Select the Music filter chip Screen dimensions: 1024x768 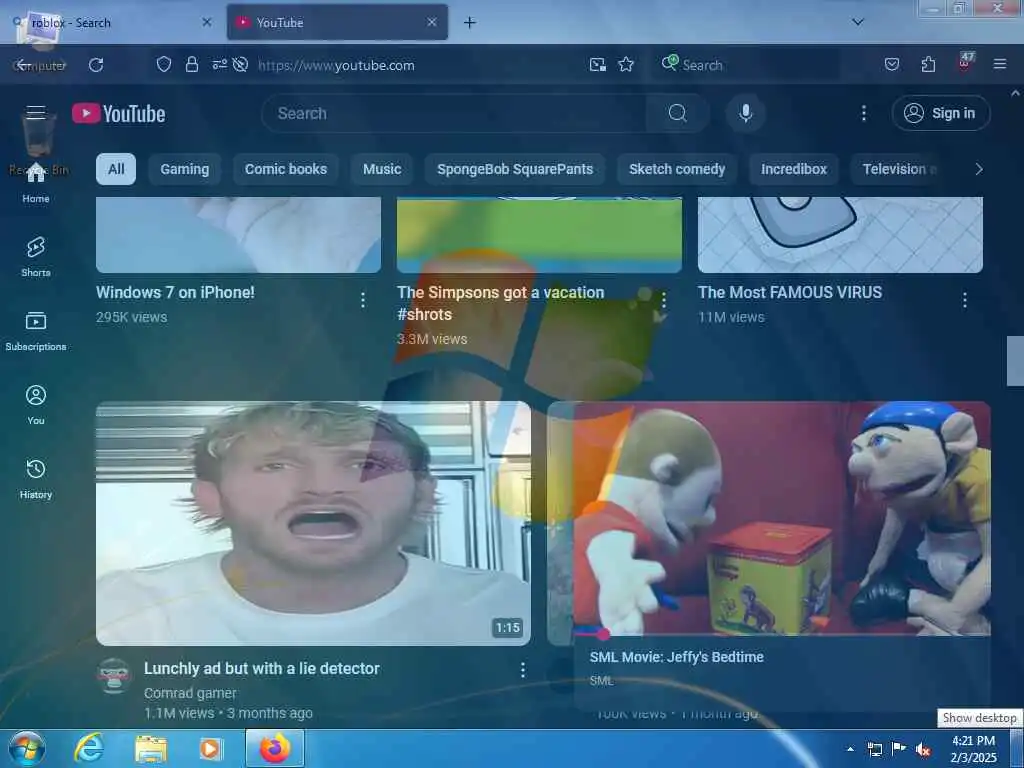(382, 169)
